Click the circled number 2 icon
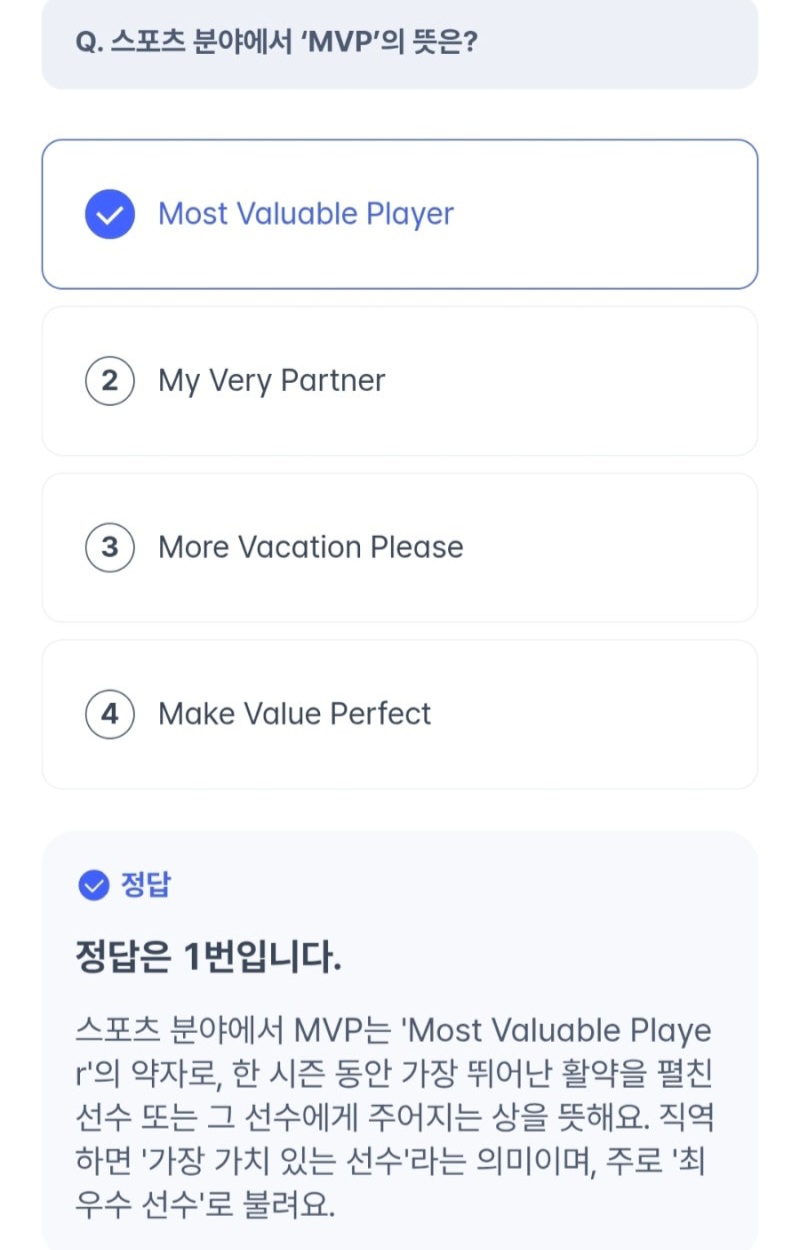 click(110, 381)
